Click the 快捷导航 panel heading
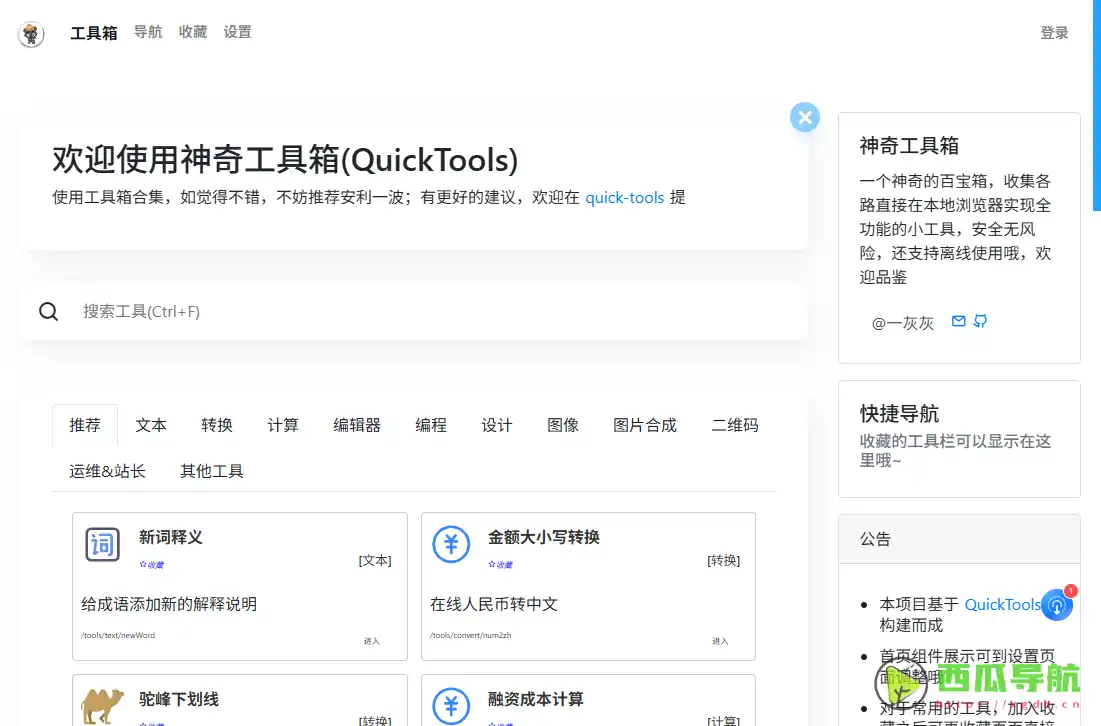This screenshot has width=1101, height=726. tap(899, 414)
